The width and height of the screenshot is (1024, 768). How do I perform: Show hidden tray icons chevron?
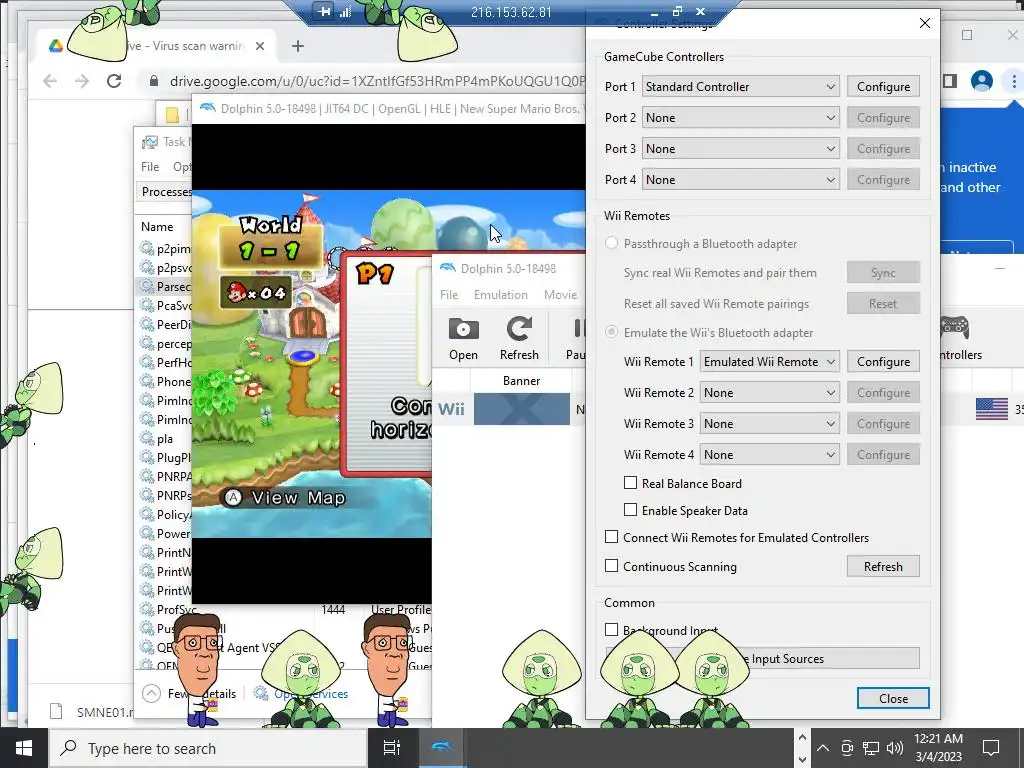(823, 748)
